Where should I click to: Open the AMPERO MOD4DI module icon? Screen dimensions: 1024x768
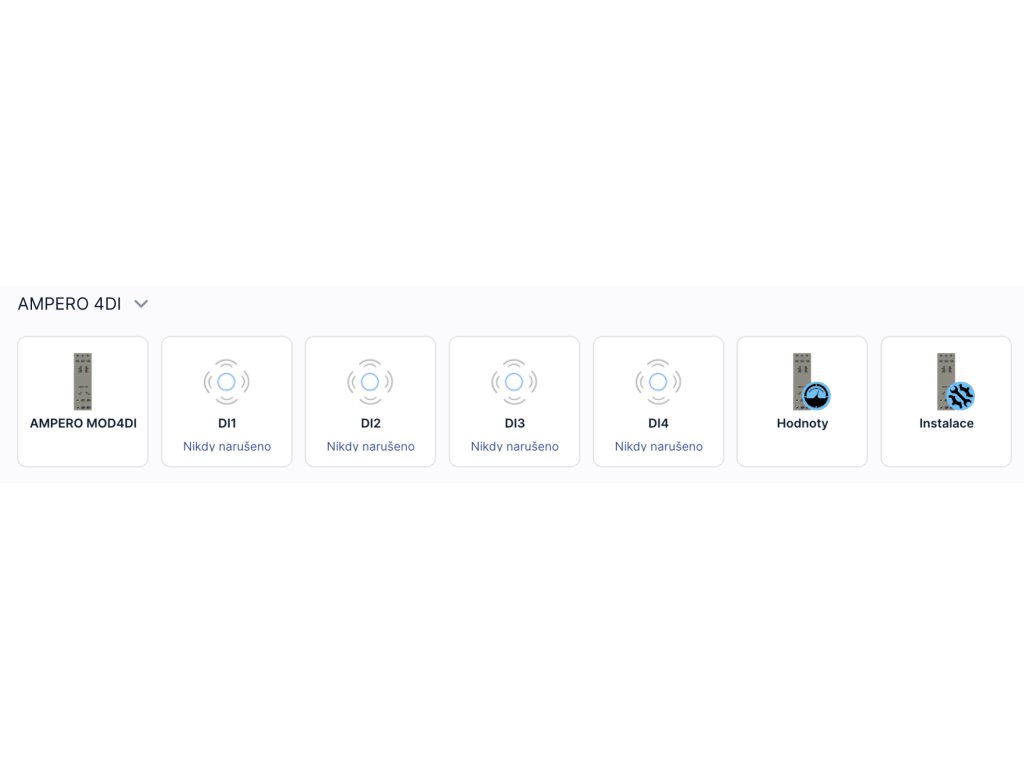pyautogui.click(x=83, y=381)
